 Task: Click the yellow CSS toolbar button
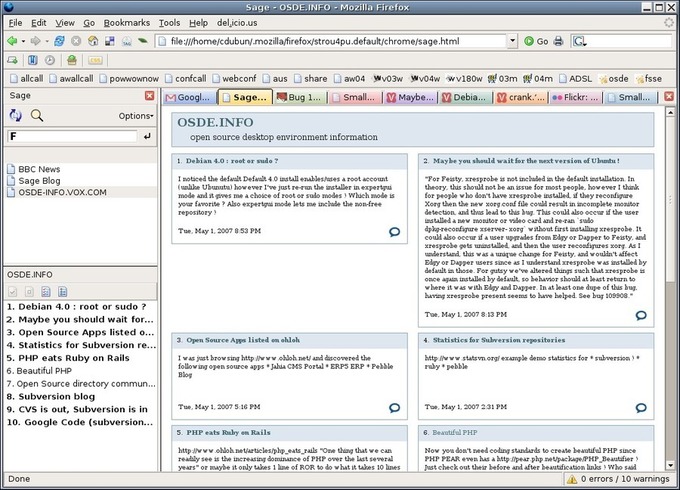click(95, 60)
